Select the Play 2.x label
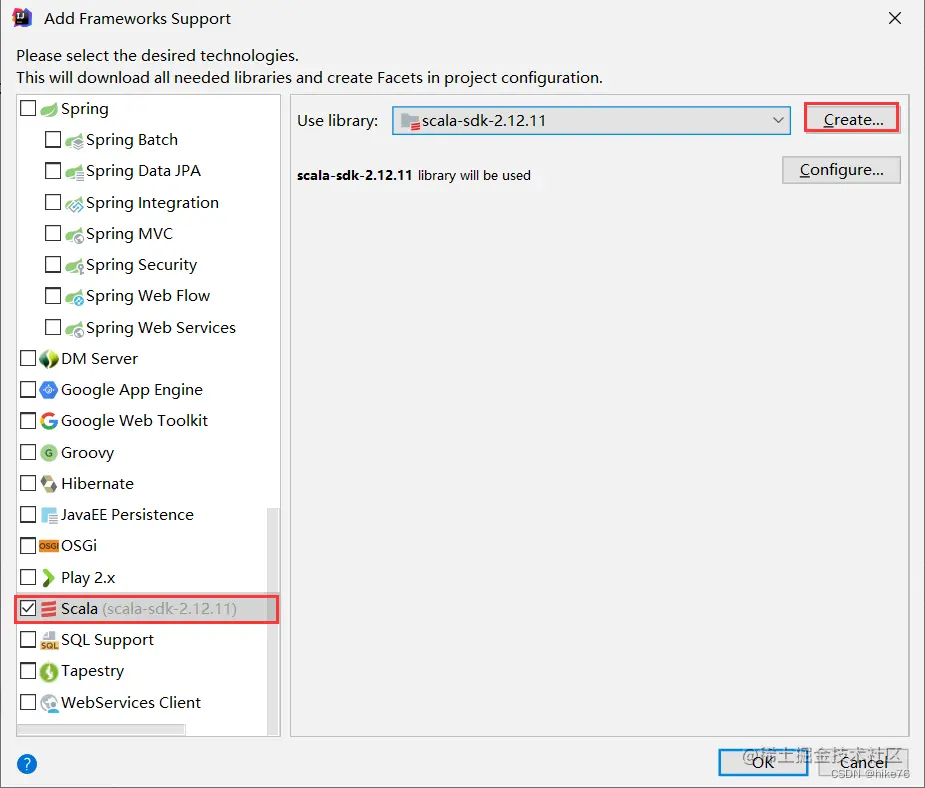This screenshot has height=788, width=925. pos(88,577)
